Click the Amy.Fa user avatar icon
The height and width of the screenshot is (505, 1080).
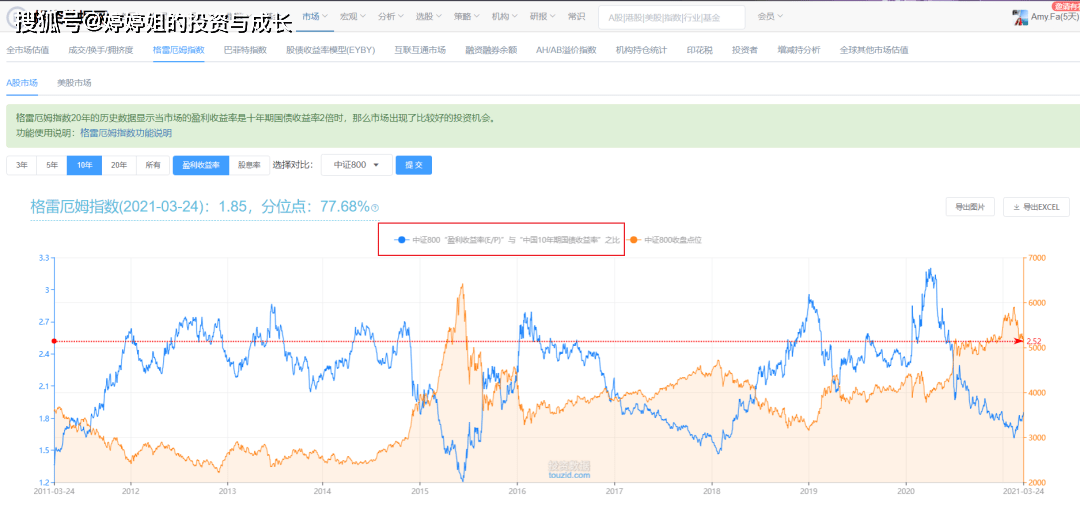(x=1021, y=17)
